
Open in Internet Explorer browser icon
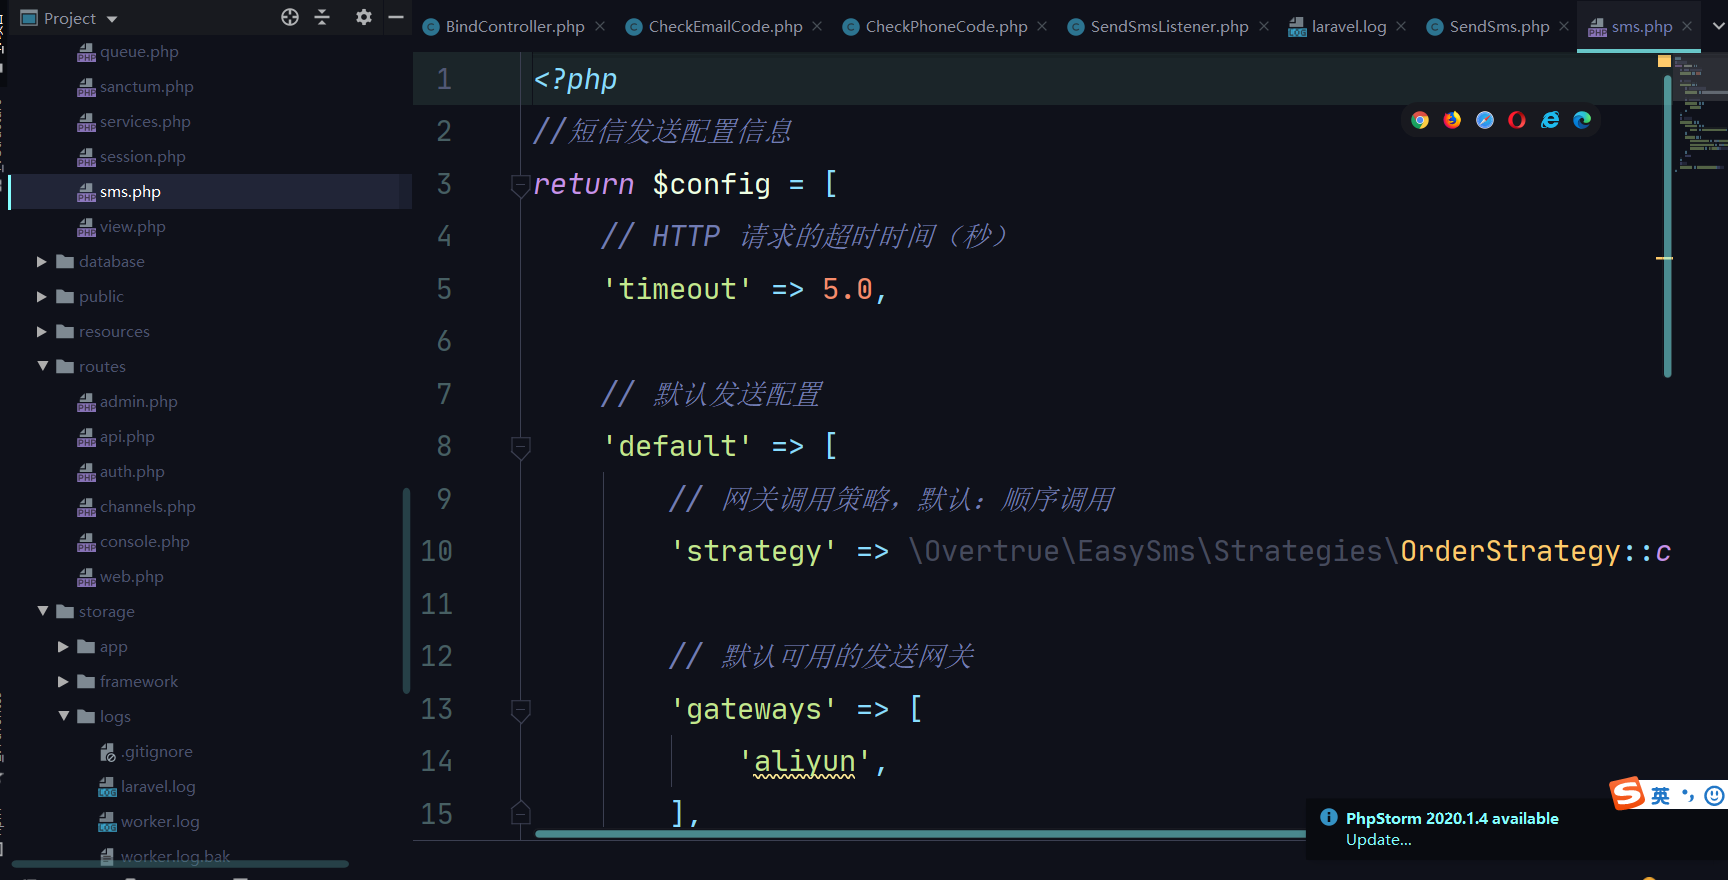click(x=1550, y=120)
